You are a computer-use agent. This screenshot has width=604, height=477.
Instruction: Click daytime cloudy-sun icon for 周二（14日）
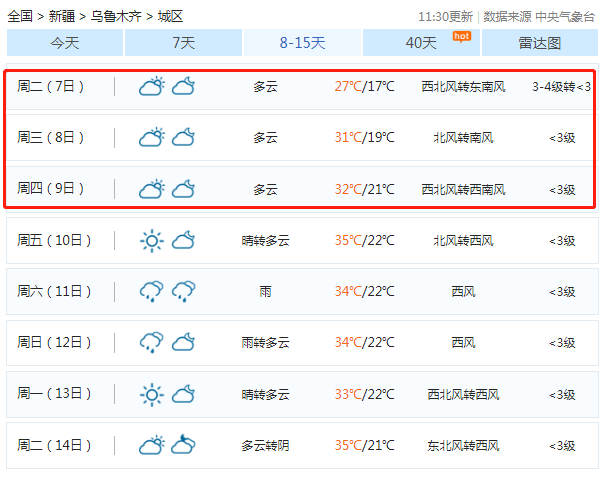(152, 445)
